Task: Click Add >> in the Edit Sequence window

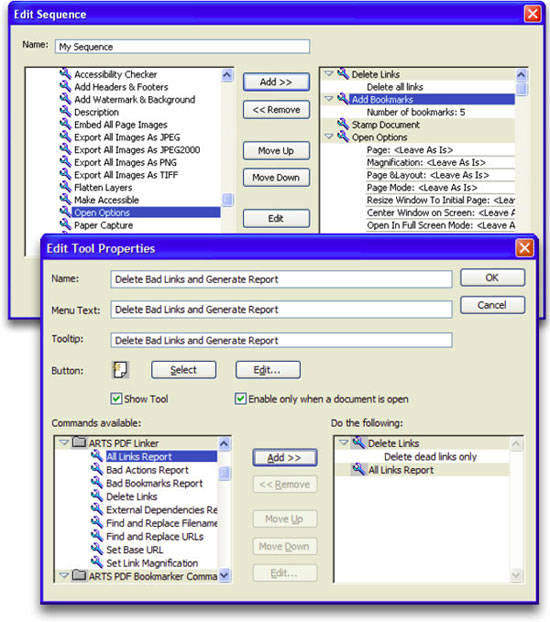Action: click(276, 82)
